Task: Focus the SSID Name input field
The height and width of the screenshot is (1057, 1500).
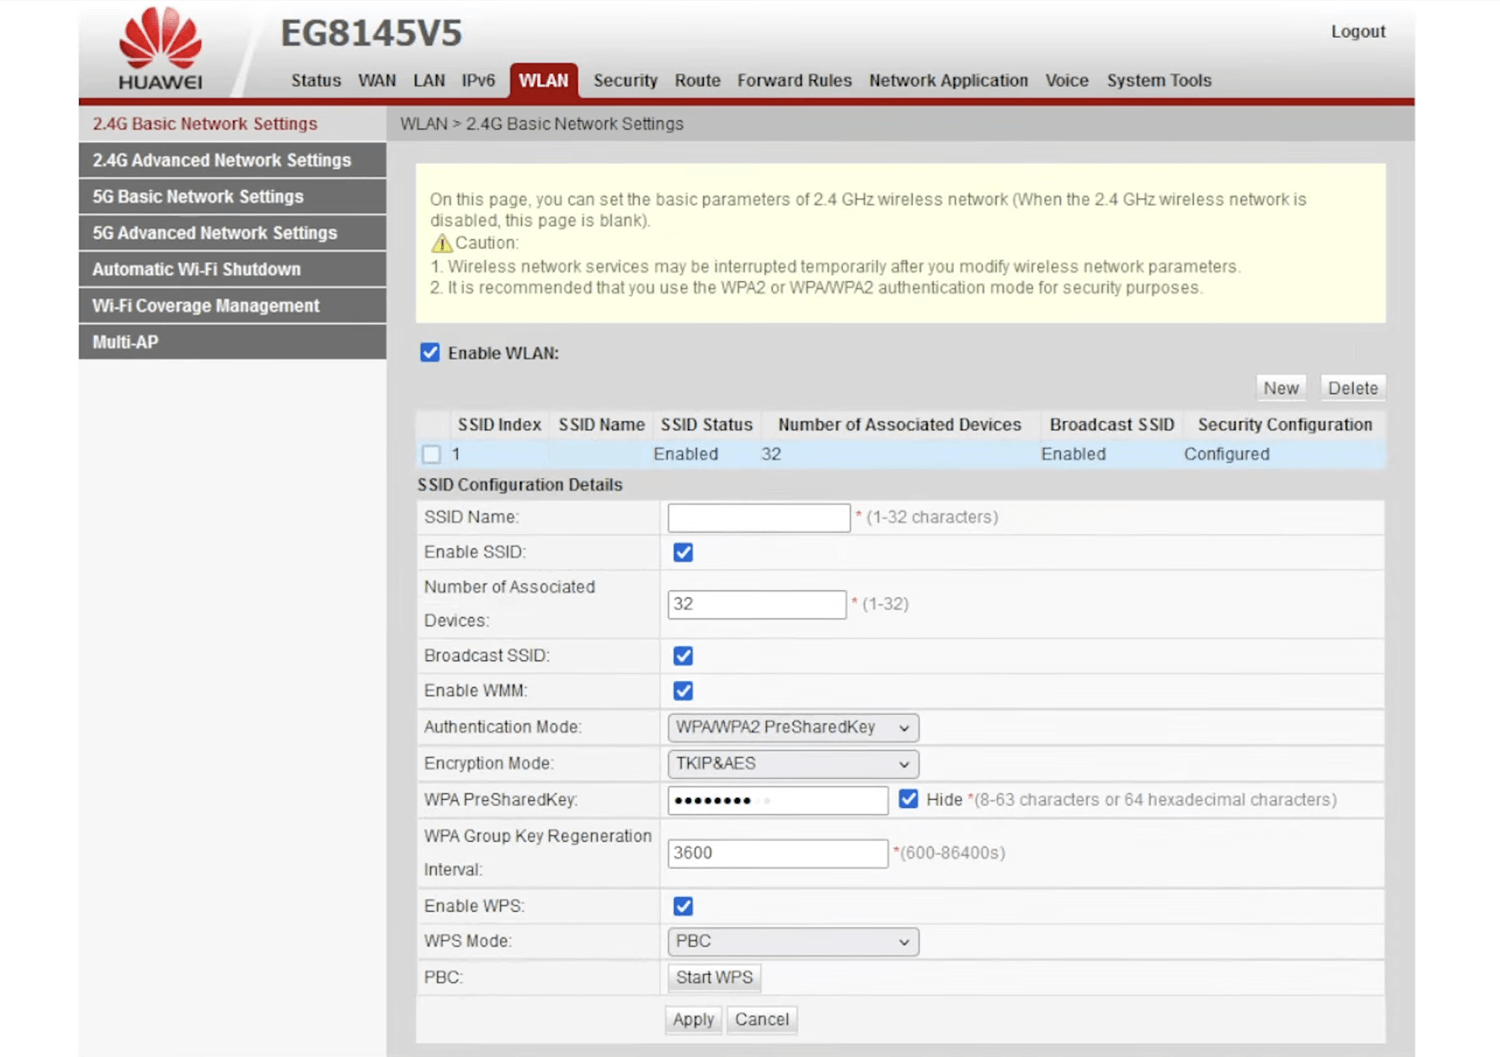Action: click(x=758, y=518)
